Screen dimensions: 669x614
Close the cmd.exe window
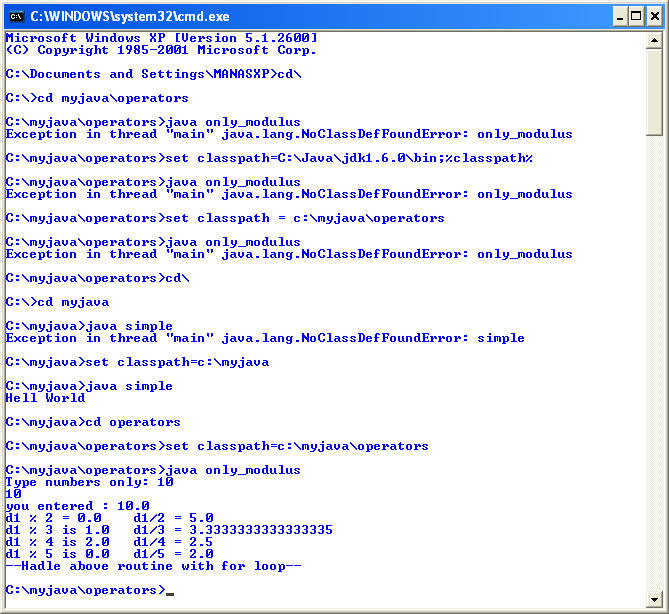pos(654,16)
